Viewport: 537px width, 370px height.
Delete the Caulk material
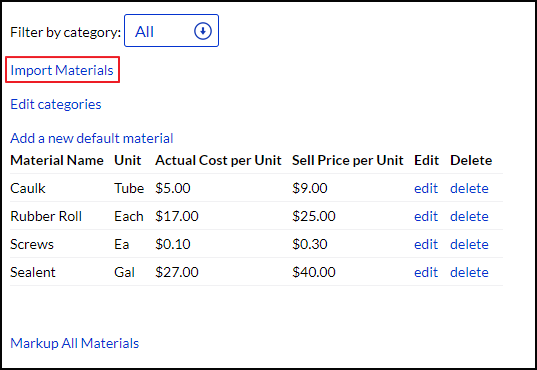[469, 188]
